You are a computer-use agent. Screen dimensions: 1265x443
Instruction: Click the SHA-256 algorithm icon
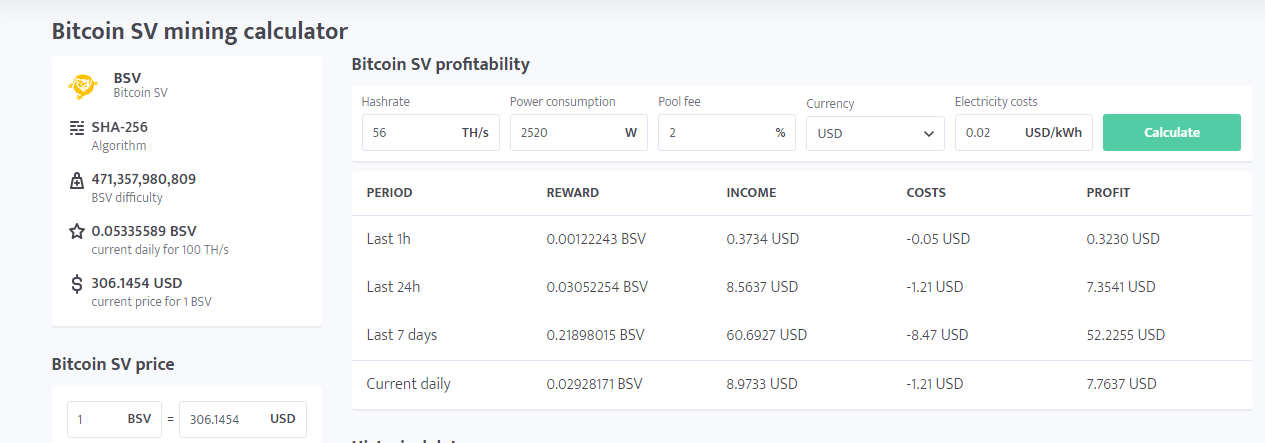77,128
